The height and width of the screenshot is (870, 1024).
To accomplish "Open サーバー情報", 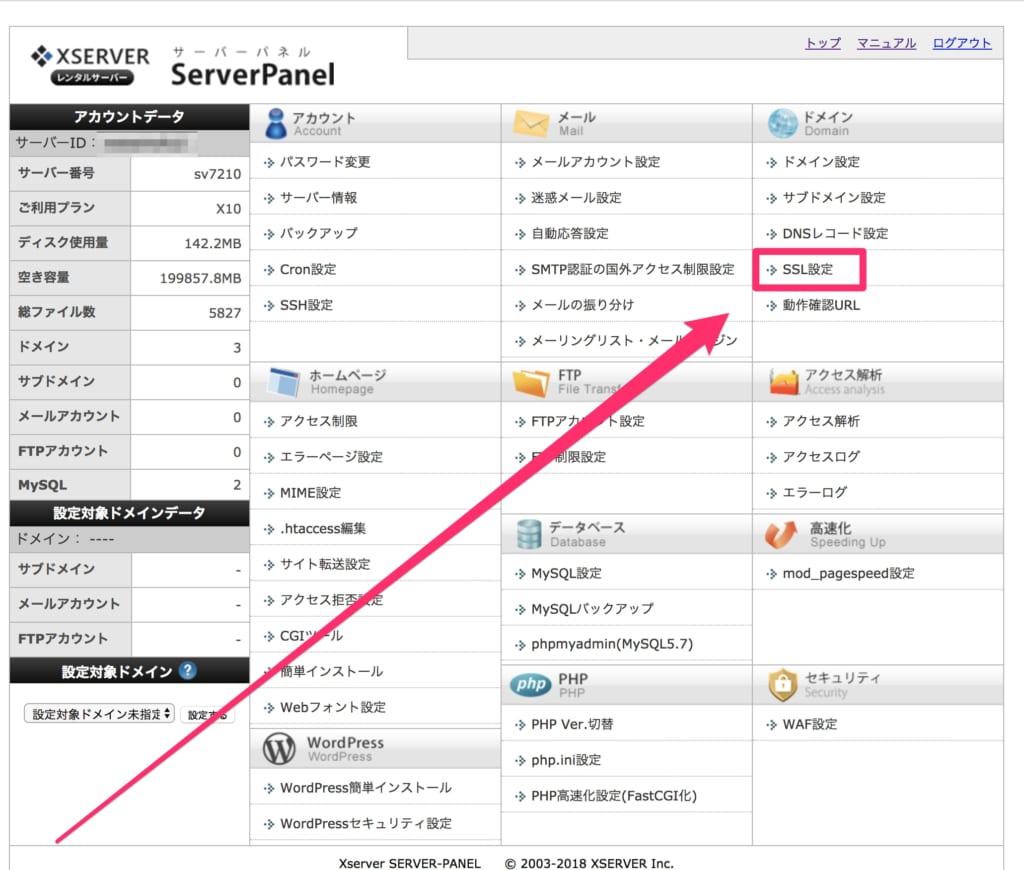I will 318,198.
